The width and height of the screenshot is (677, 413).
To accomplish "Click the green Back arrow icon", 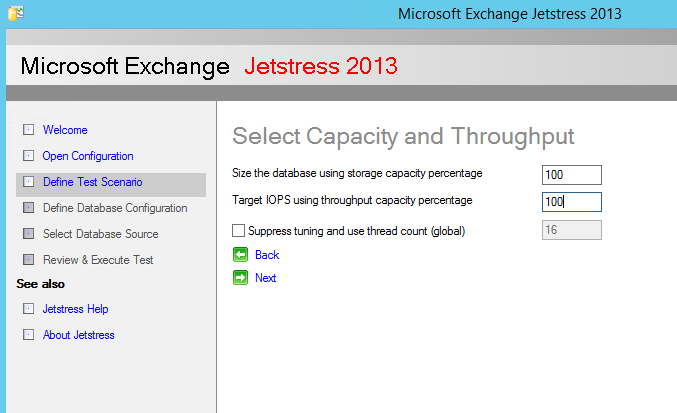I will pos(240,255).
